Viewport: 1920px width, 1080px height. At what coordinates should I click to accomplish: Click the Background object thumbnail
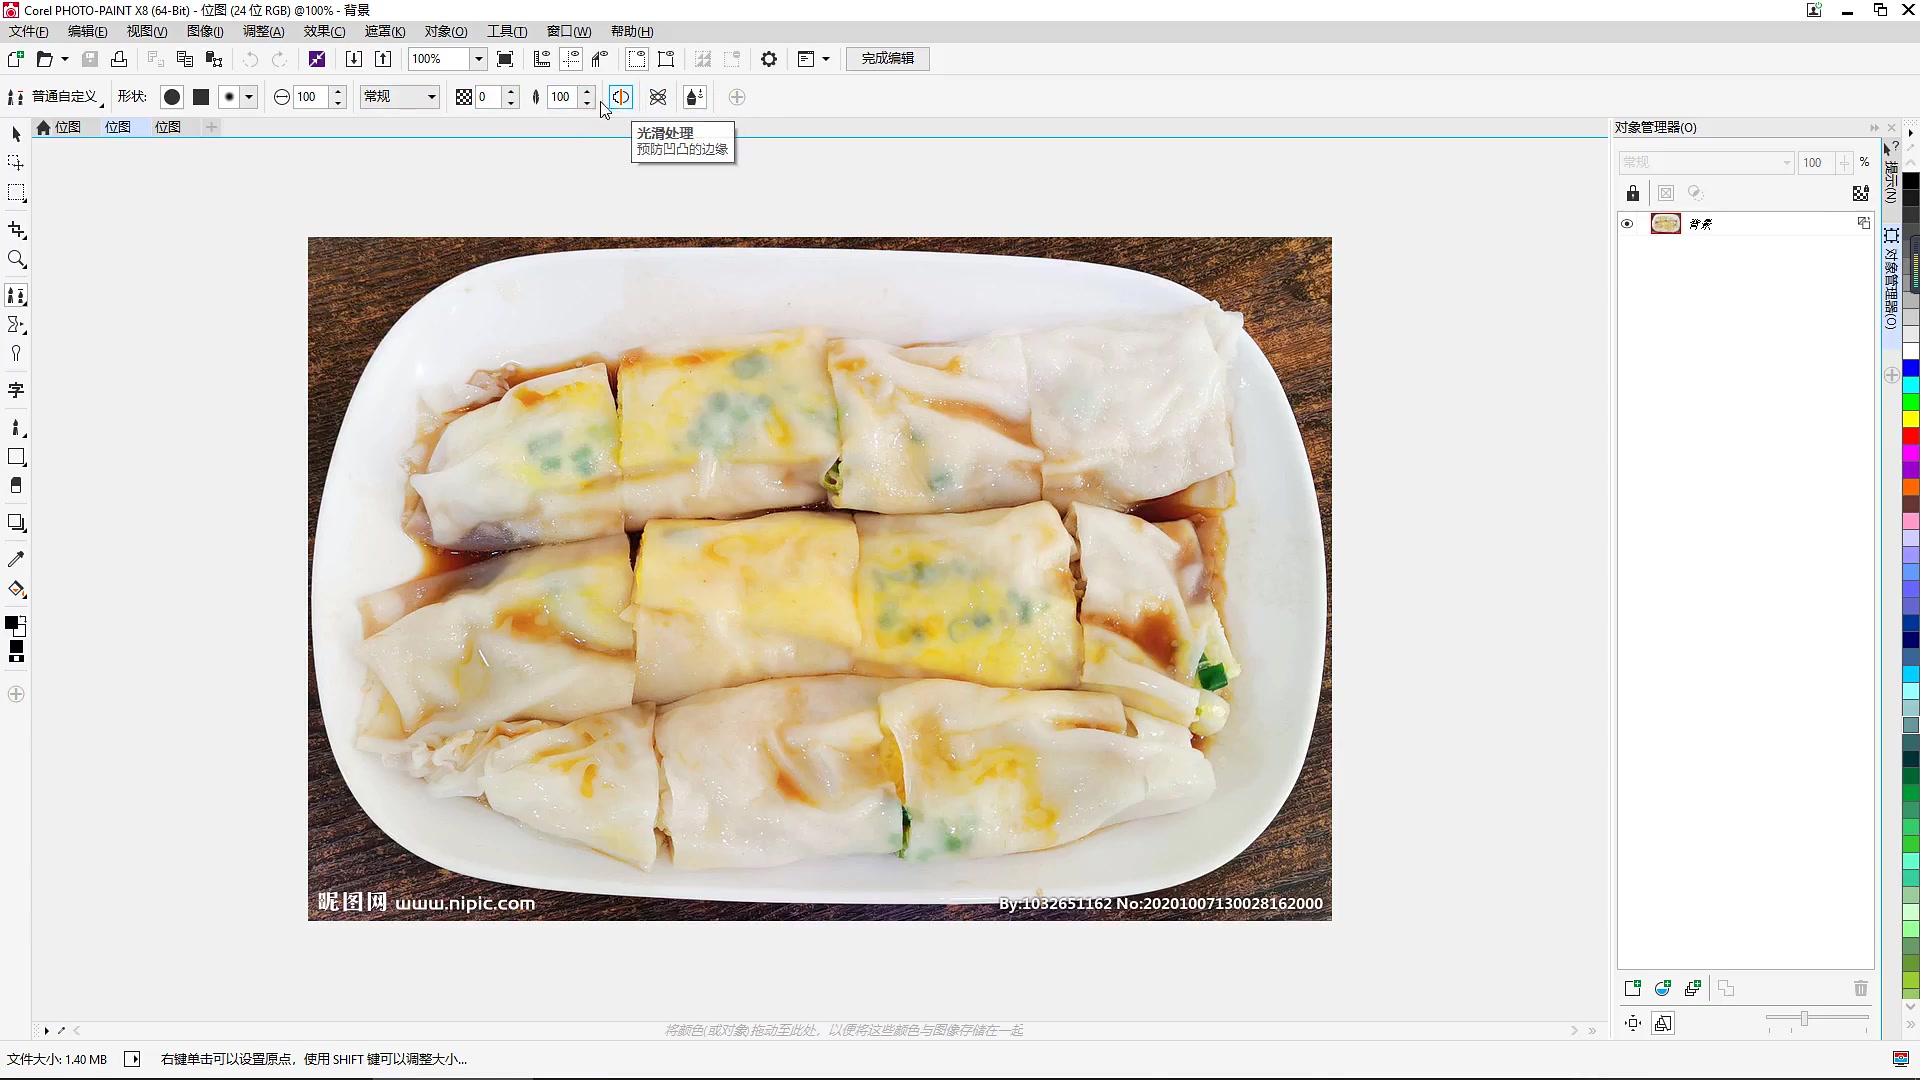pos(1666,224)
